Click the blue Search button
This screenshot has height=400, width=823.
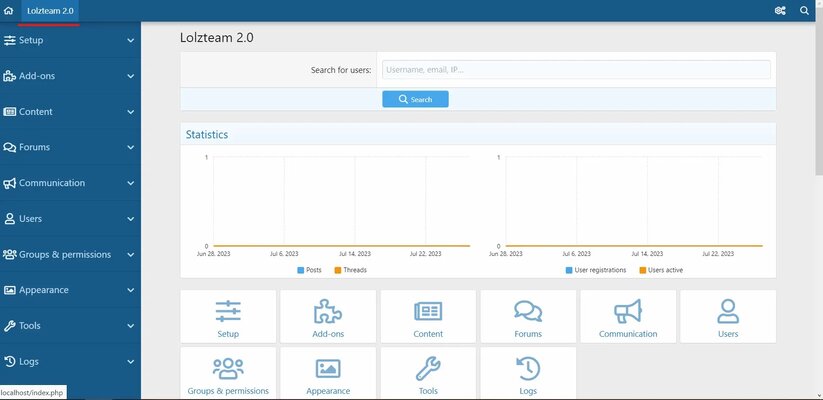point(415,99)
